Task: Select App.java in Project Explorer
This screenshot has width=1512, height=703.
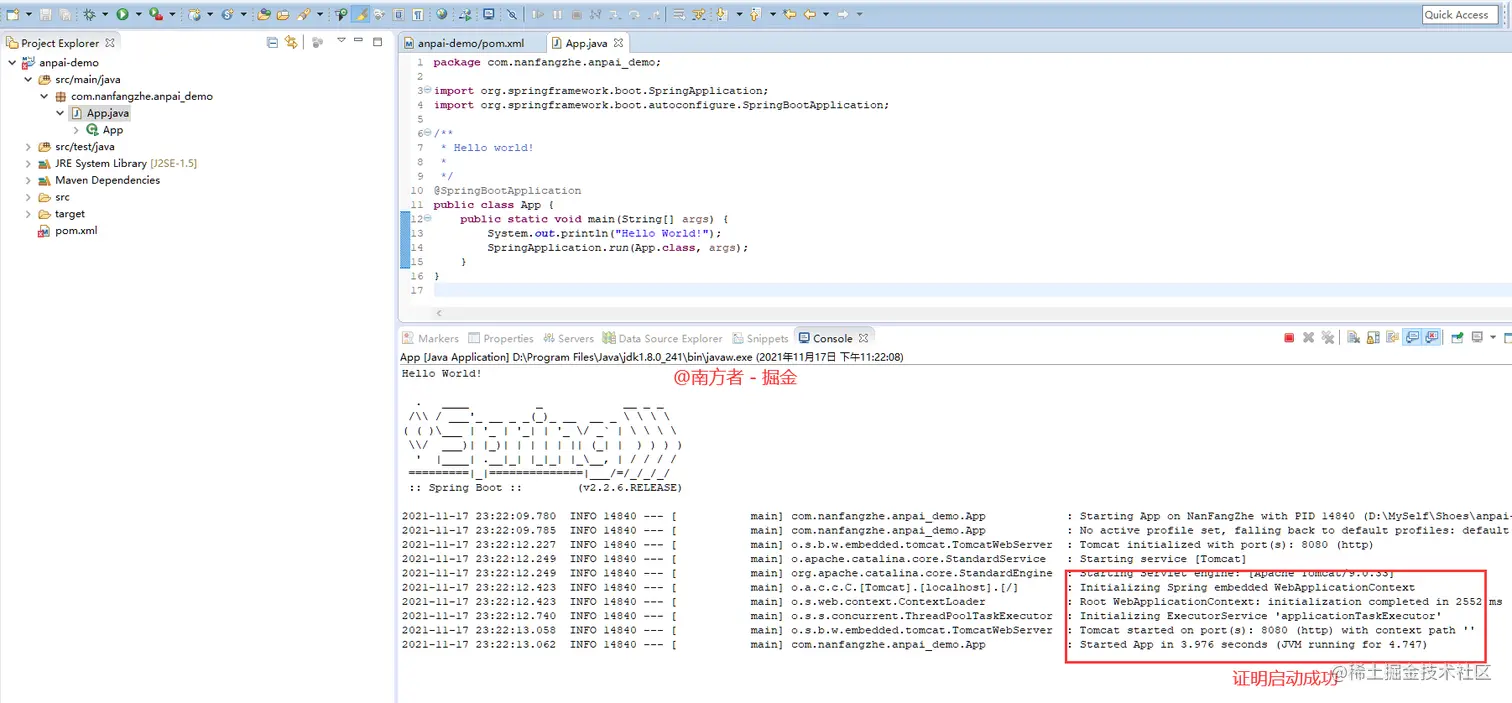Action: point(108,113)
